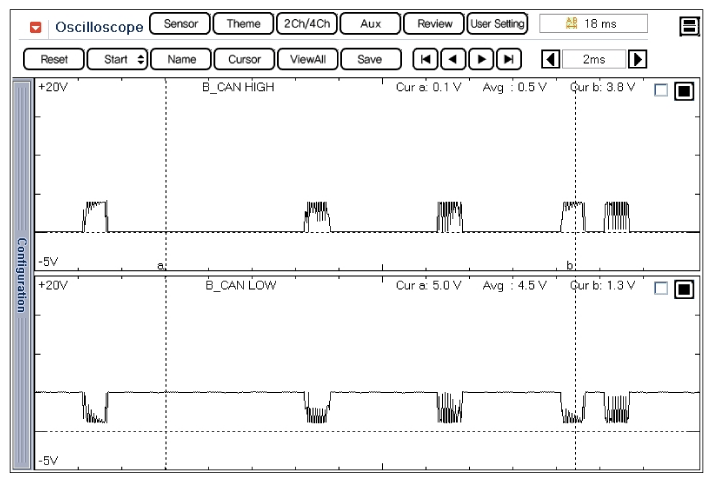Click the Start button
The image size is (713, 482).
pyautogui.click(x=116, y=59)
